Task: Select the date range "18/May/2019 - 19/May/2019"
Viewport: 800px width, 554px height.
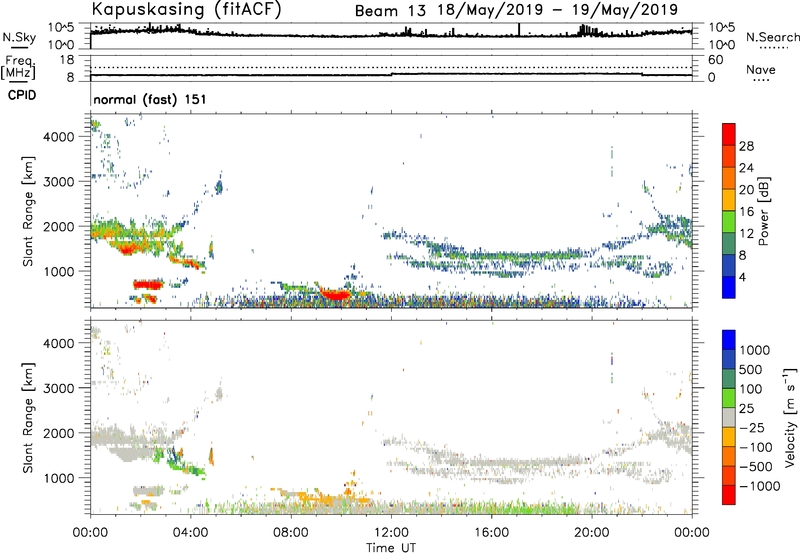Action: [x=558, y=10]
